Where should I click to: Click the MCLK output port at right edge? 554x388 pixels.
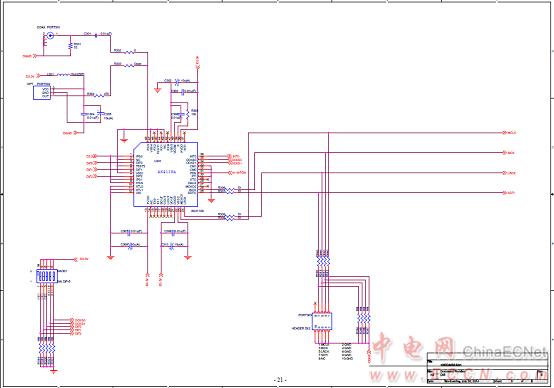click(x=509, y=133)
